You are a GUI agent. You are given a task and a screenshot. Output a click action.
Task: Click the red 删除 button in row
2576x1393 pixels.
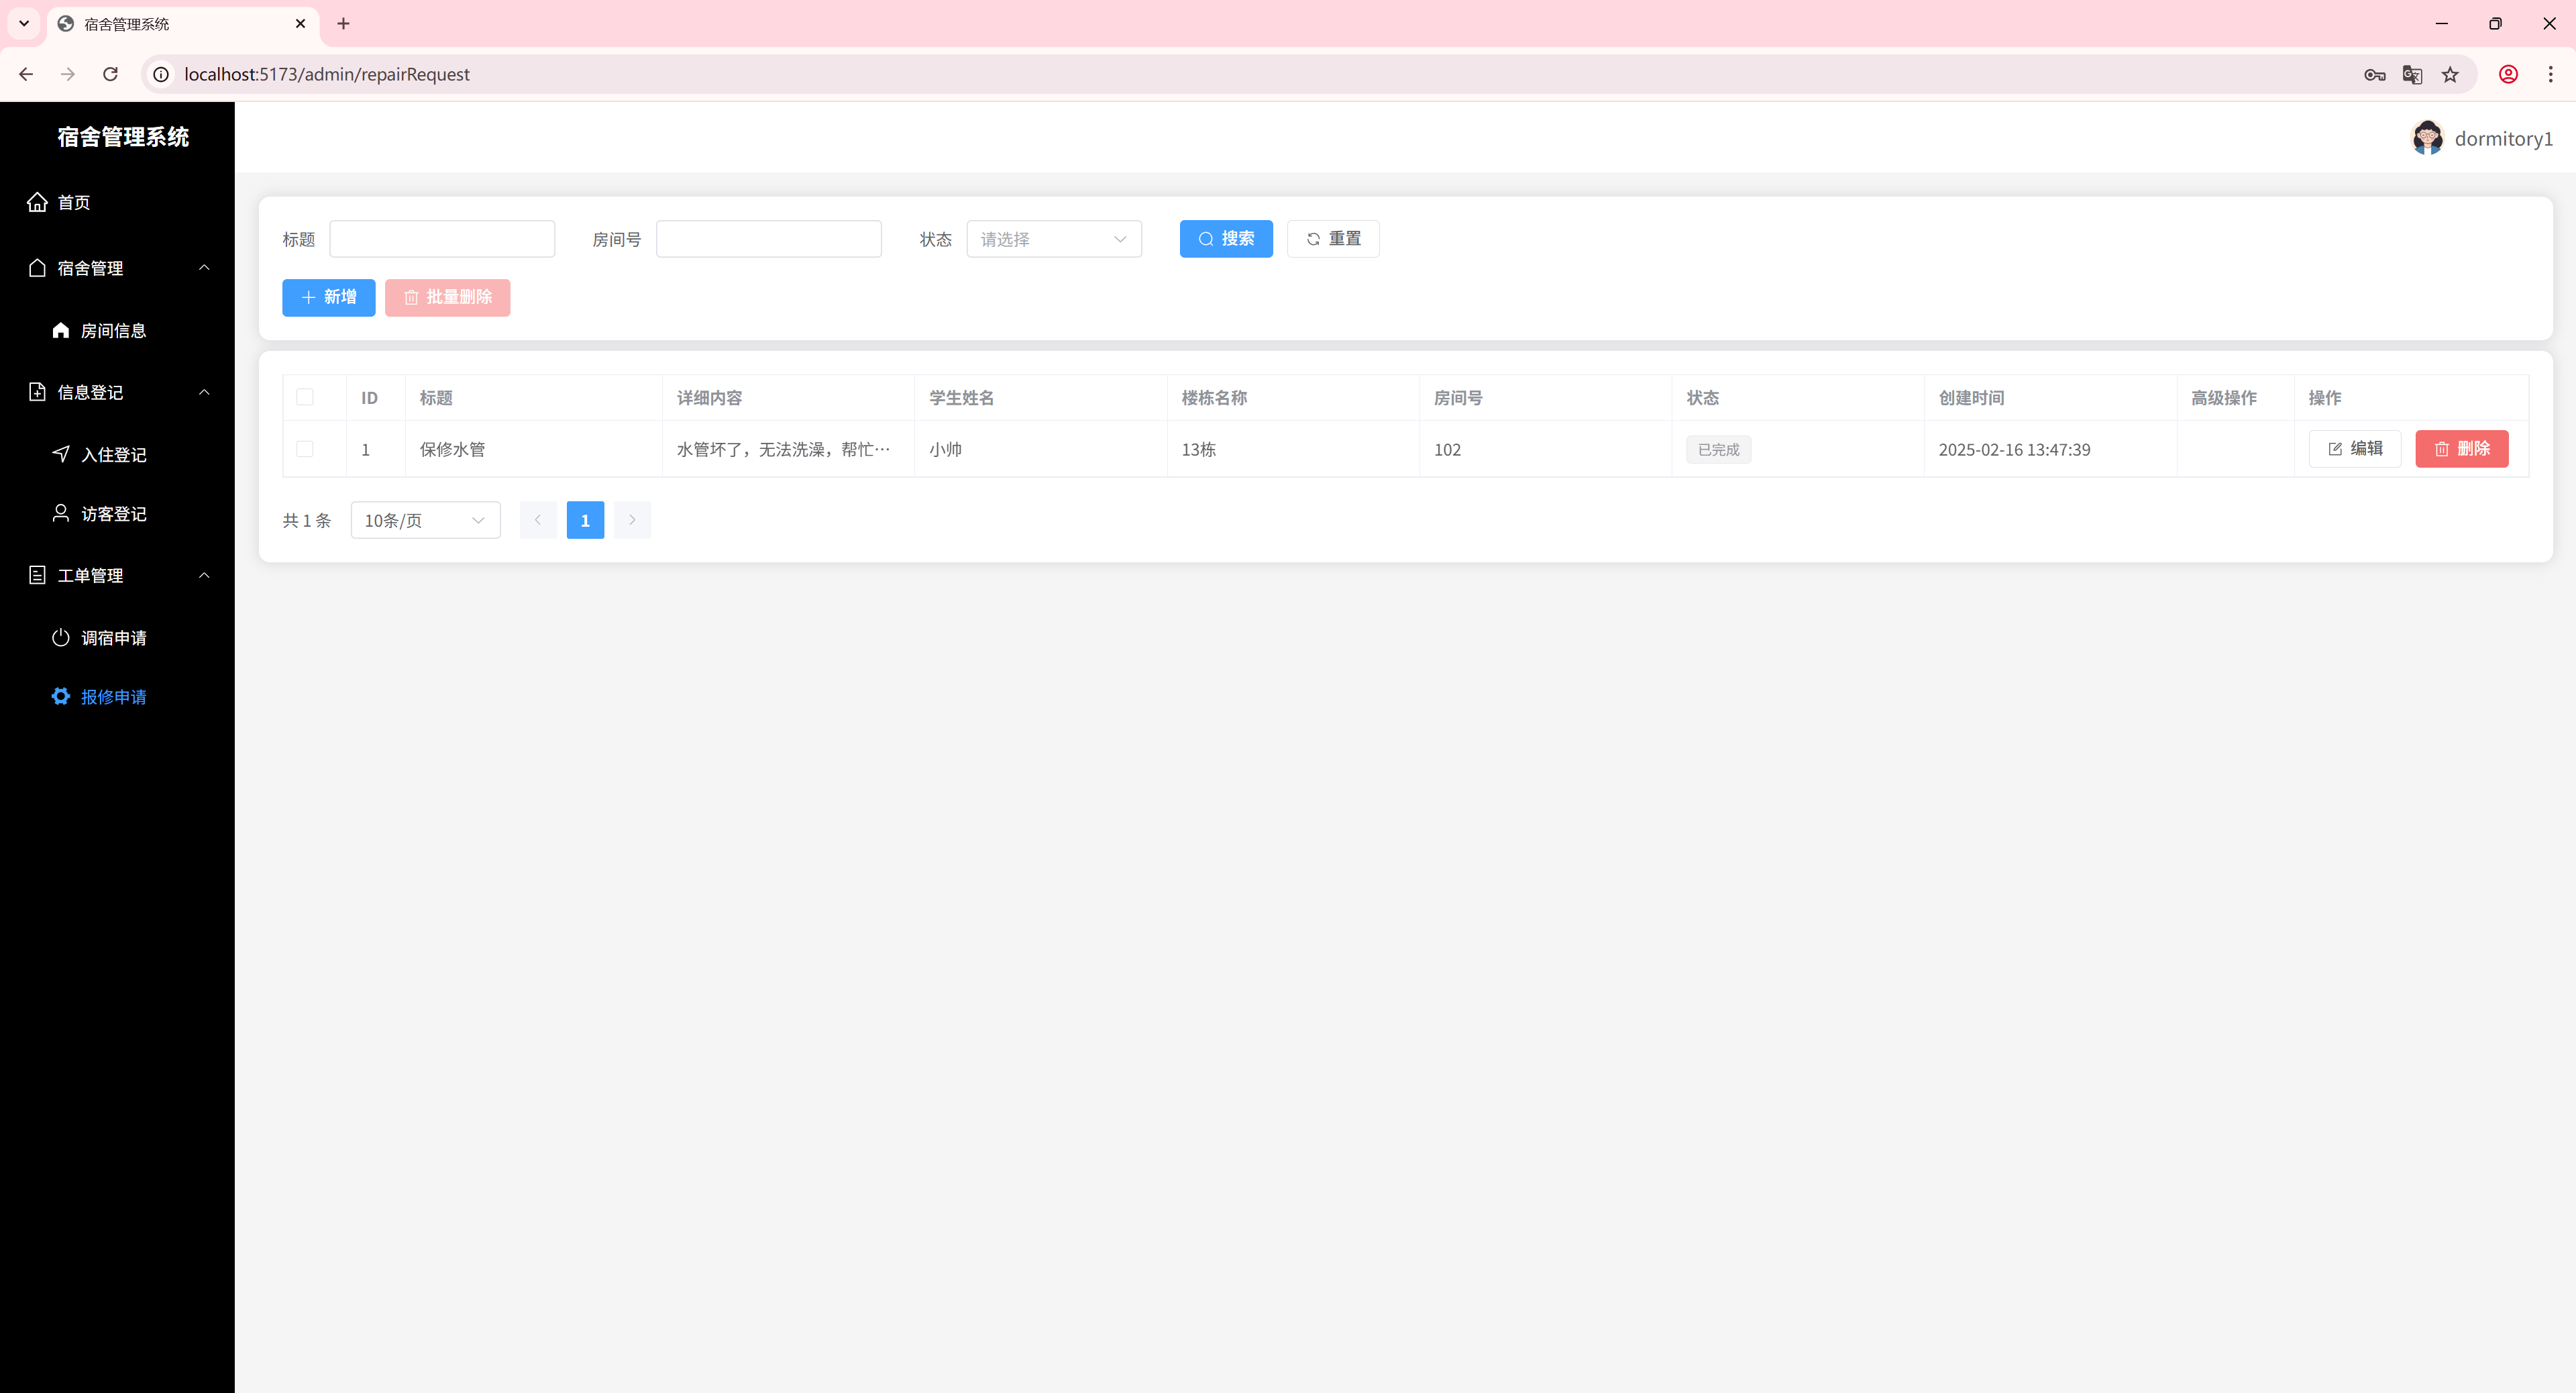(x=2461, y=449)
